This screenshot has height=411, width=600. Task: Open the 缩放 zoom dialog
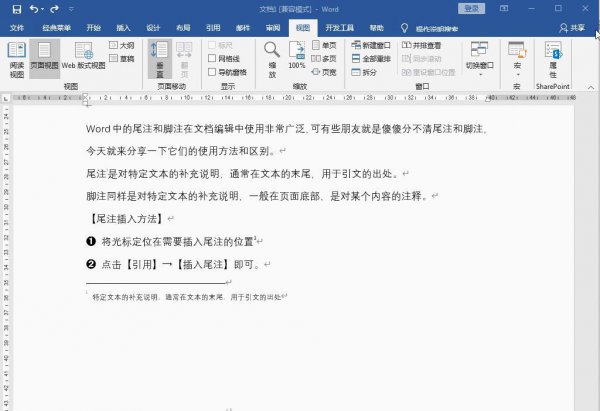pyautogui.click(x=272, y=59)
